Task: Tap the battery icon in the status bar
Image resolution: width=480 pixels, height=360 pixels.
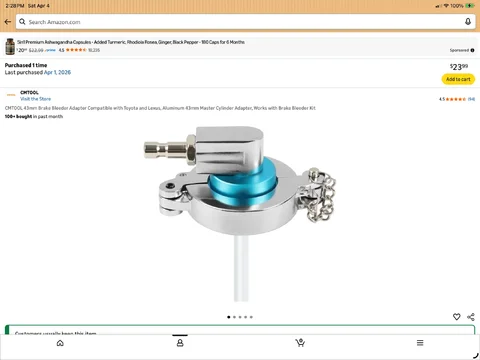Action: click(x=470, y=6)
